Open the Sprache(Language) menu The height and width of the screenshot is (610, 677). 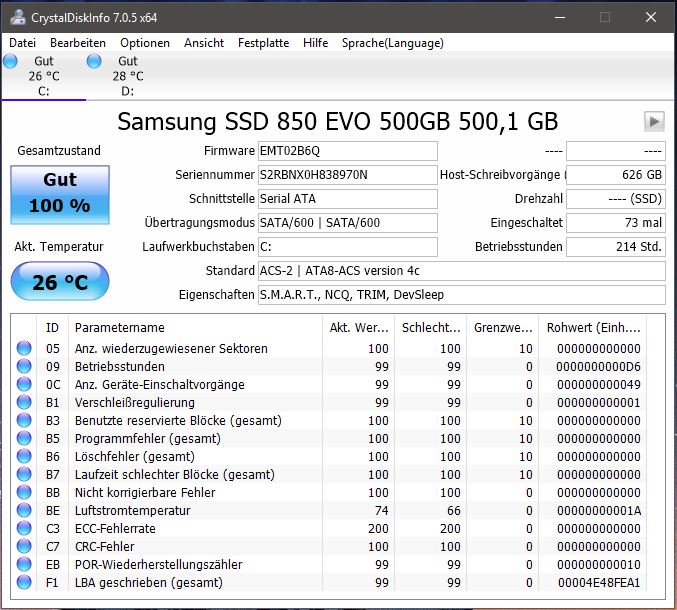(392, 43)
